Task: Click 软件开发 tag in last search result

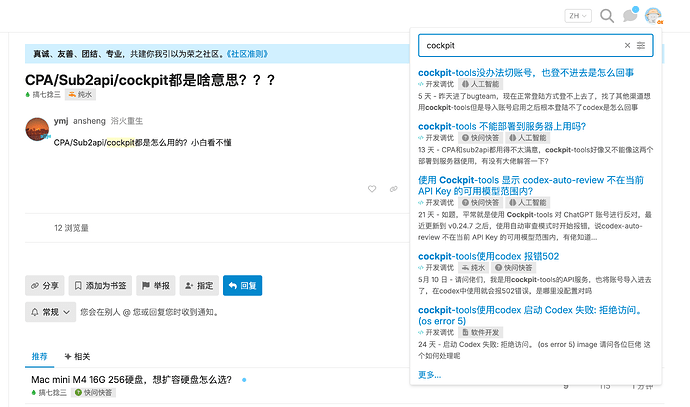Action: coord(480,332)
